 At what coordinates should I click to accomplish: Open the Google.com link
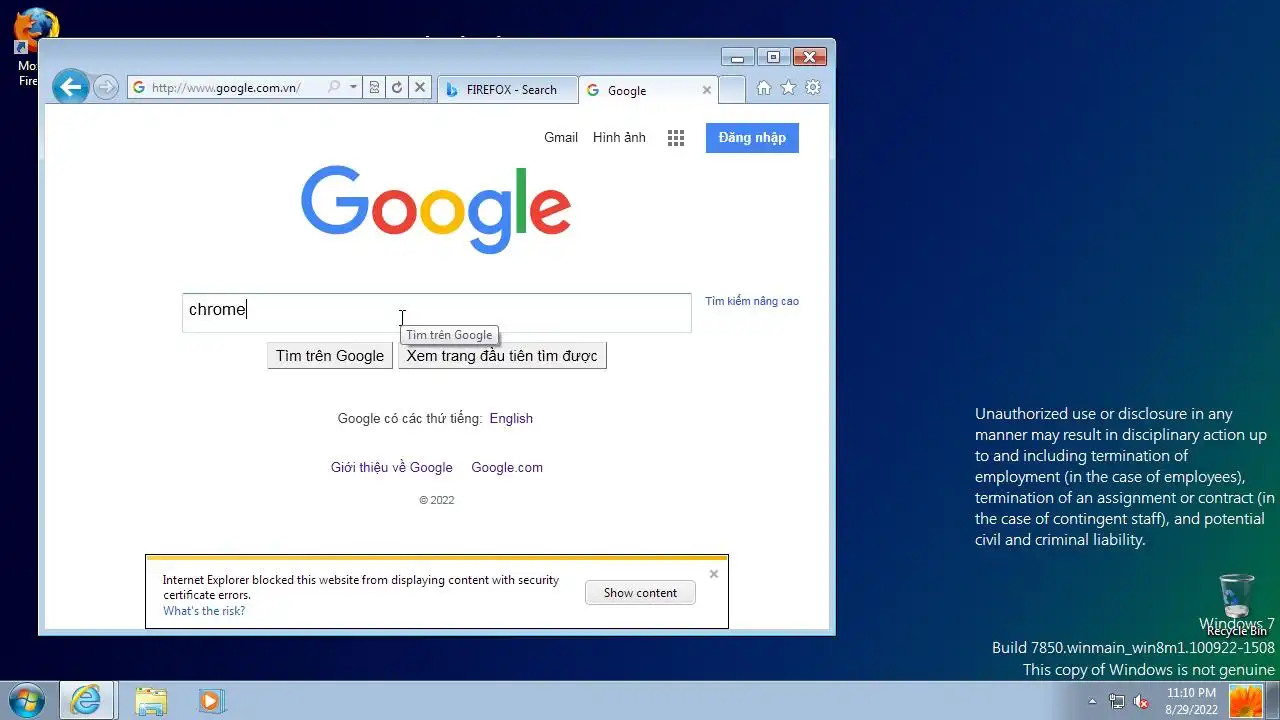tap(507, 467)
